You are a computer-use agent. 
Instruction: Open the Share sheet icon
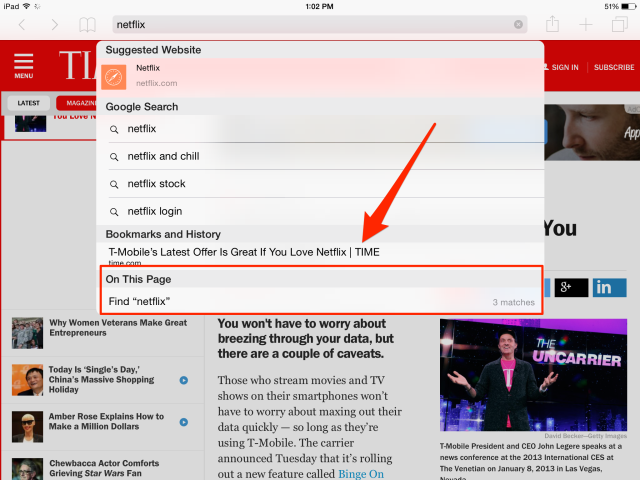pyautogui.click(x=552, y=24)
